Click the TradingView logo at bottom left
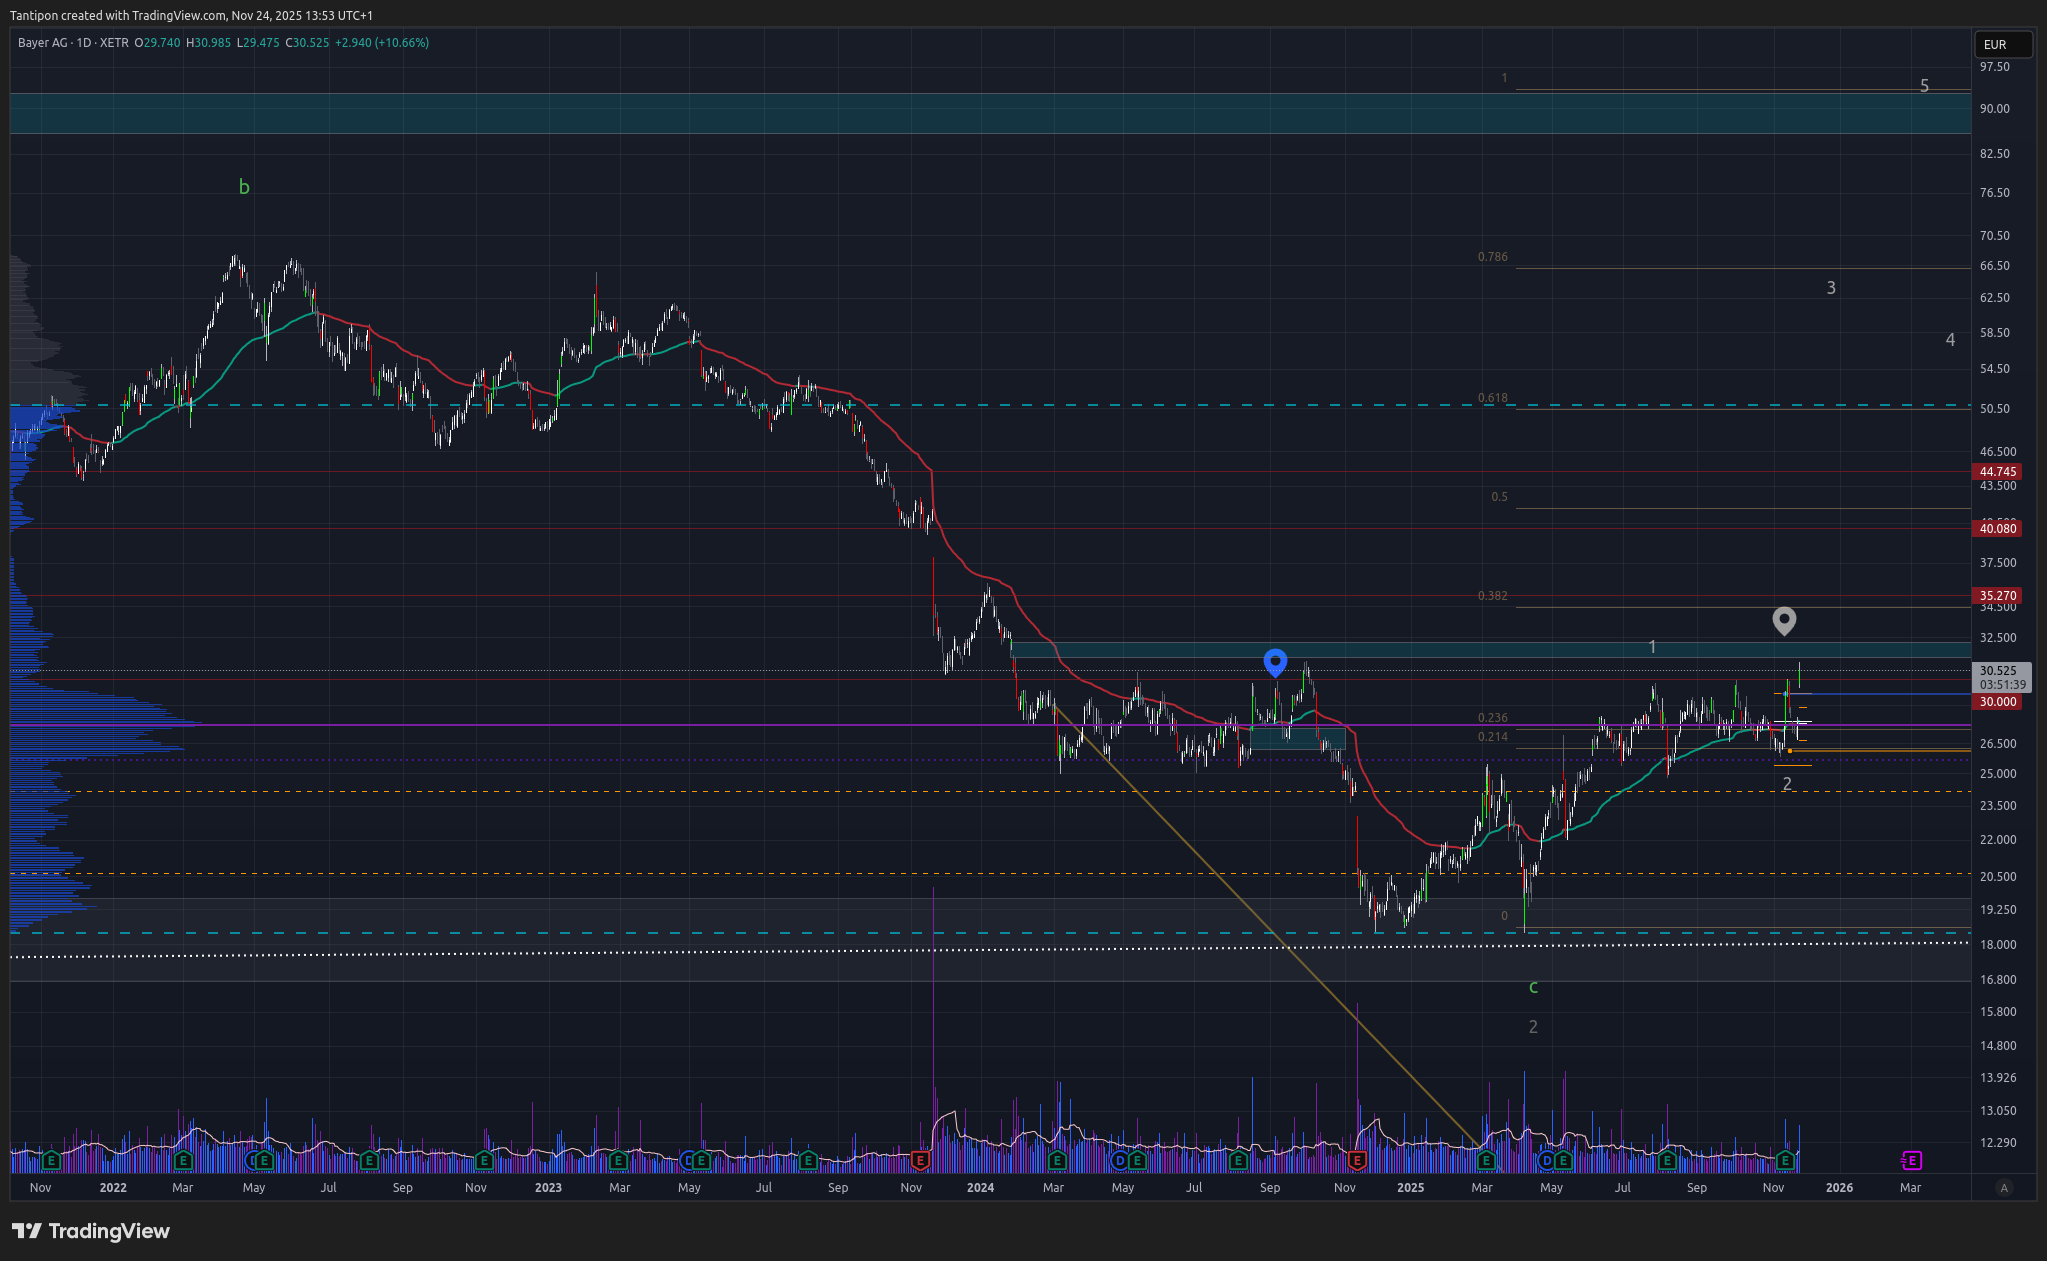Viewport: 2047px width, 1261px height. coord(91,1231)
